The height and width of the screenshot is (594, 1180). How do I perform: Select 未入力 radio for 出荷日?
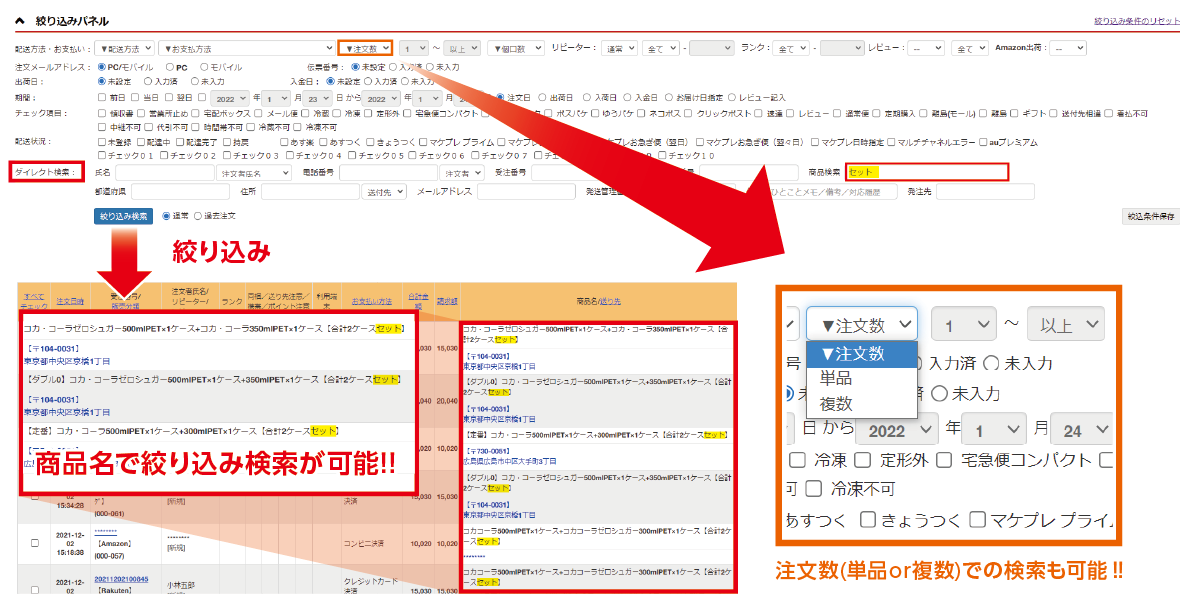(195, 81)
